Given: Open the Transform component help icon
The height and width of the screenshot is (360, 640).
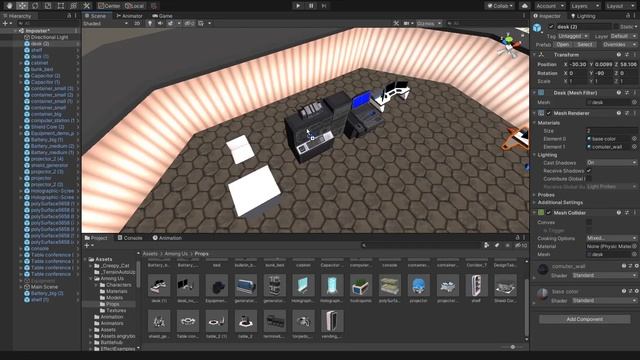Looking at the screenshot, I should pyautogui.click(x=619, y=54).
